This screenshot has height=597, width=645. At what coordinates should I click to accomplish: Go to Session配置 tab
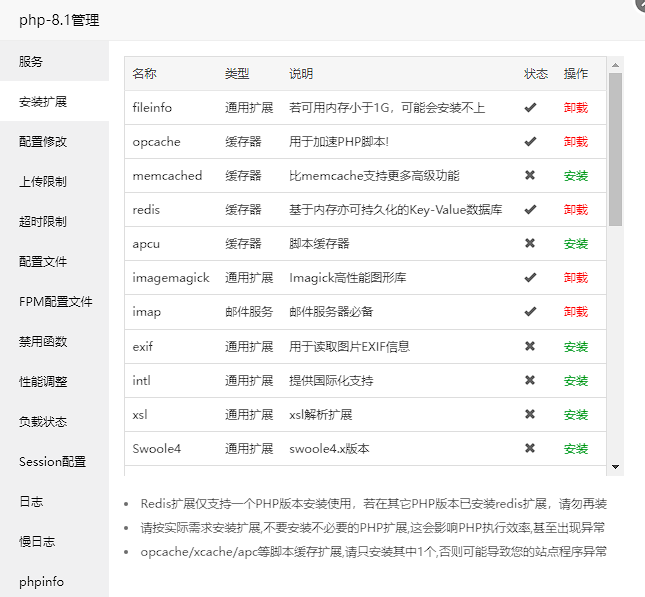click(x=52, y=461)
